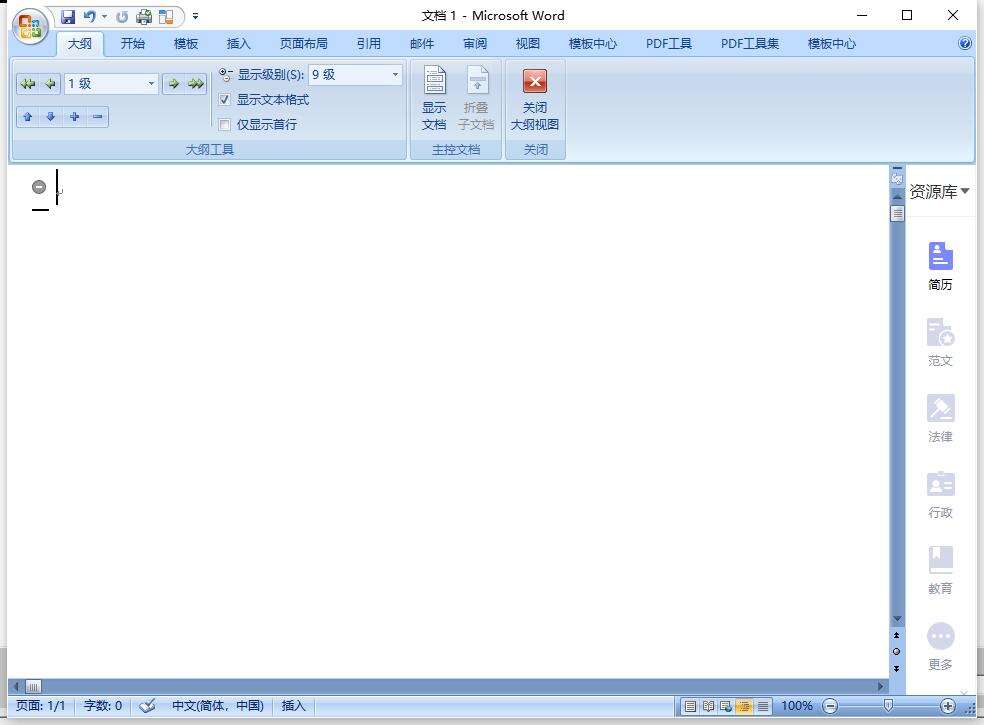This screenshot has width=984, height=725.
Task: Open the Customize Quick Access Toolbar arrow
Action: [x=195, y=17]
